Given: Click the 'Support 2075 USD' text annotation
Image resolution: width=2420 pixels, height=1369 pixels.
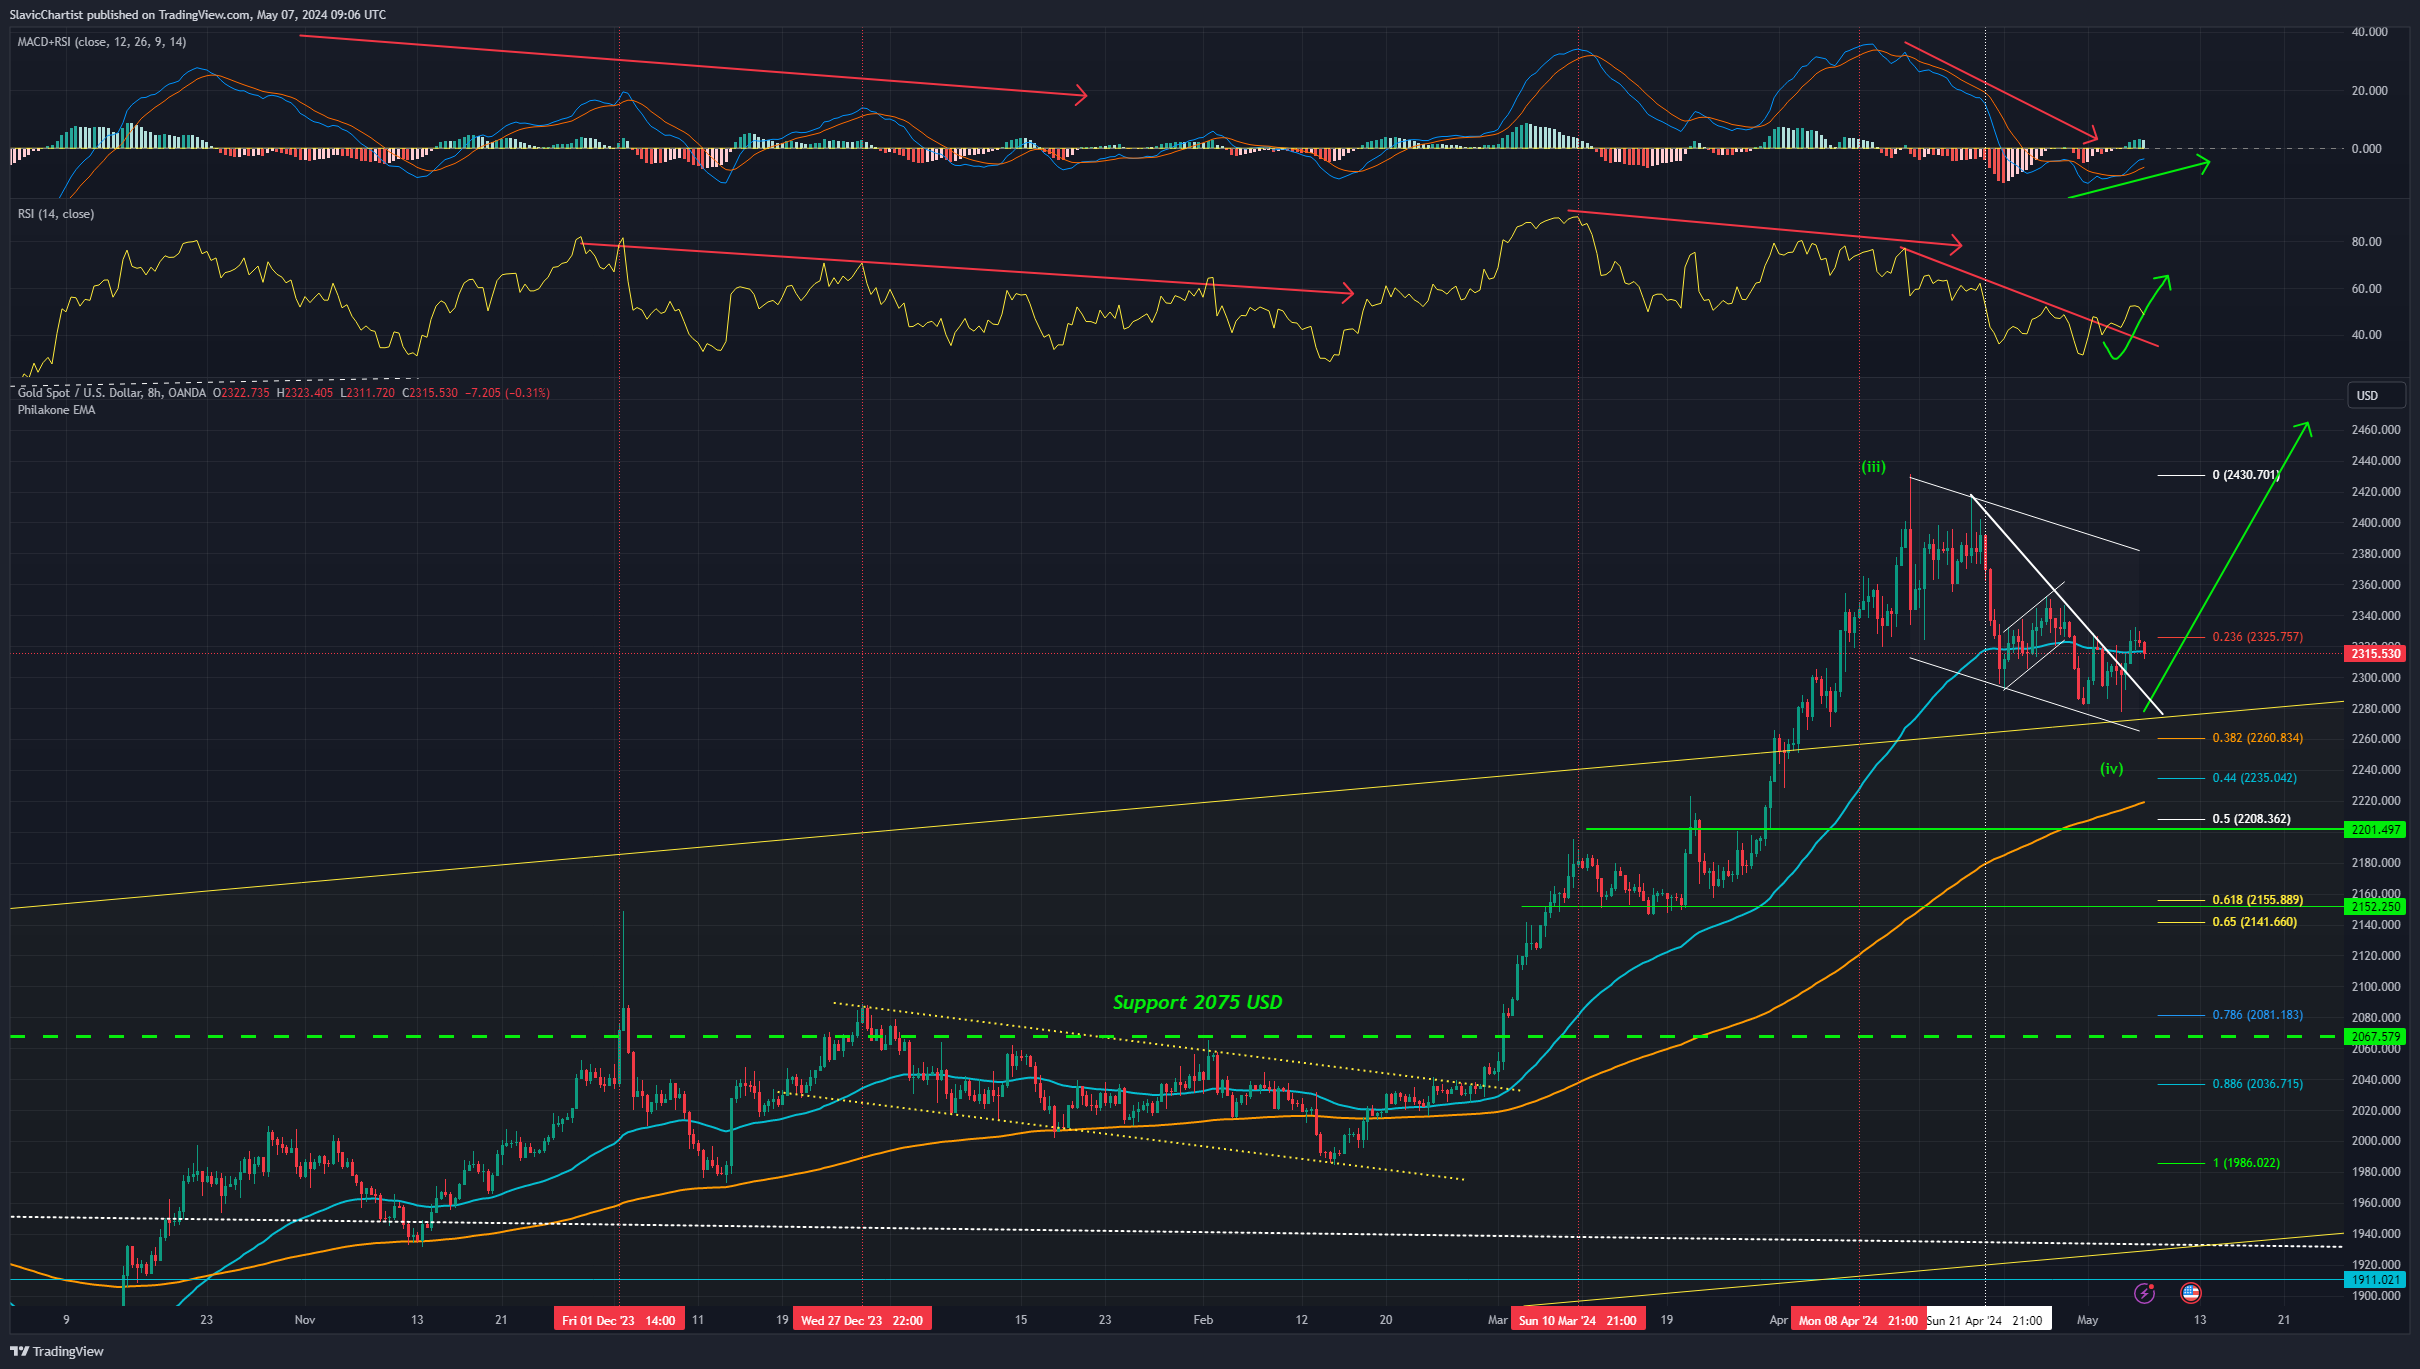Looking at the screenshot, I should [x=1197, y=1002].
